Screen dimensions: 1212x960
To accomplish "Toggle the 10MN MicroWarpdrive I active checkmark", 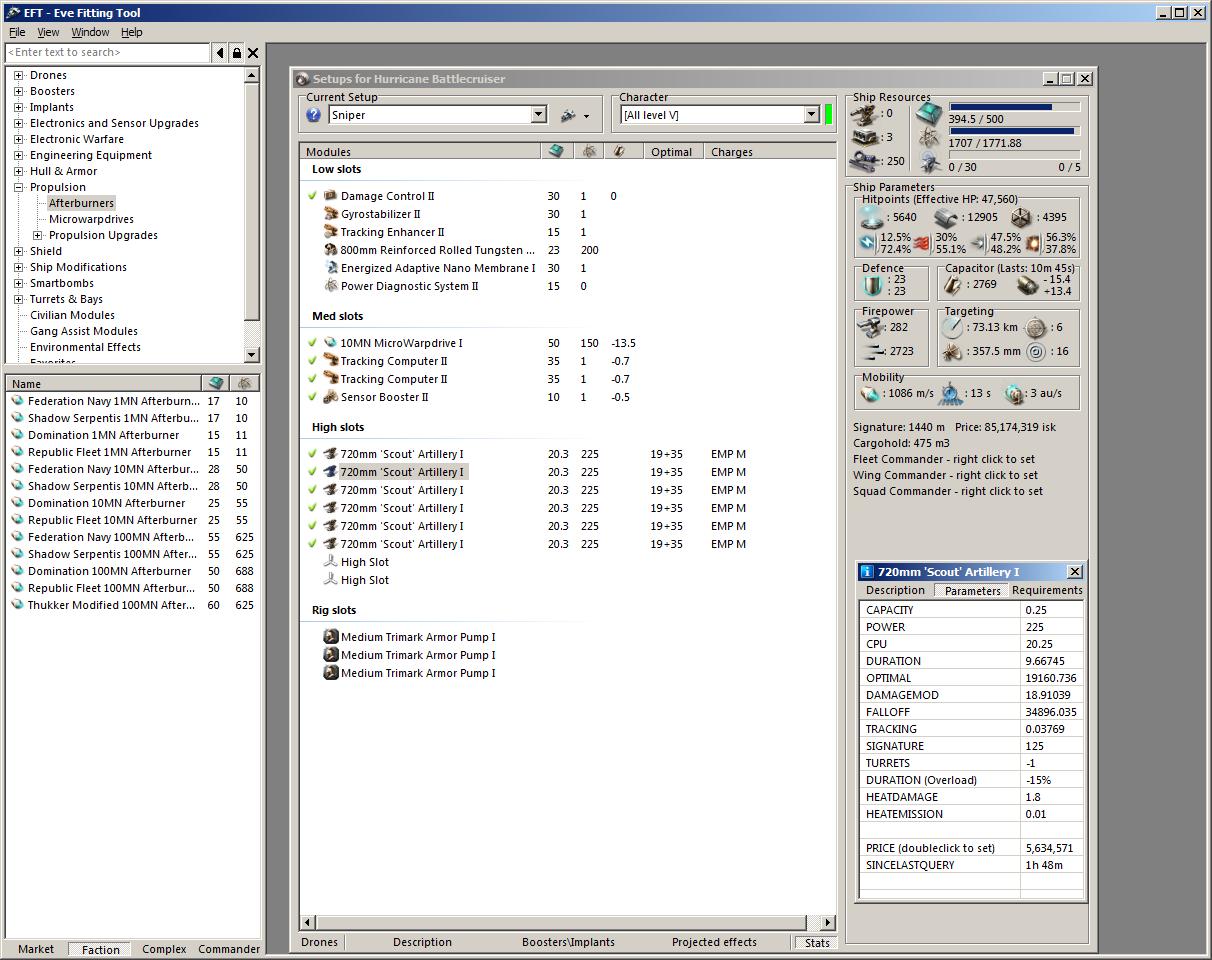I will point(313,343).
